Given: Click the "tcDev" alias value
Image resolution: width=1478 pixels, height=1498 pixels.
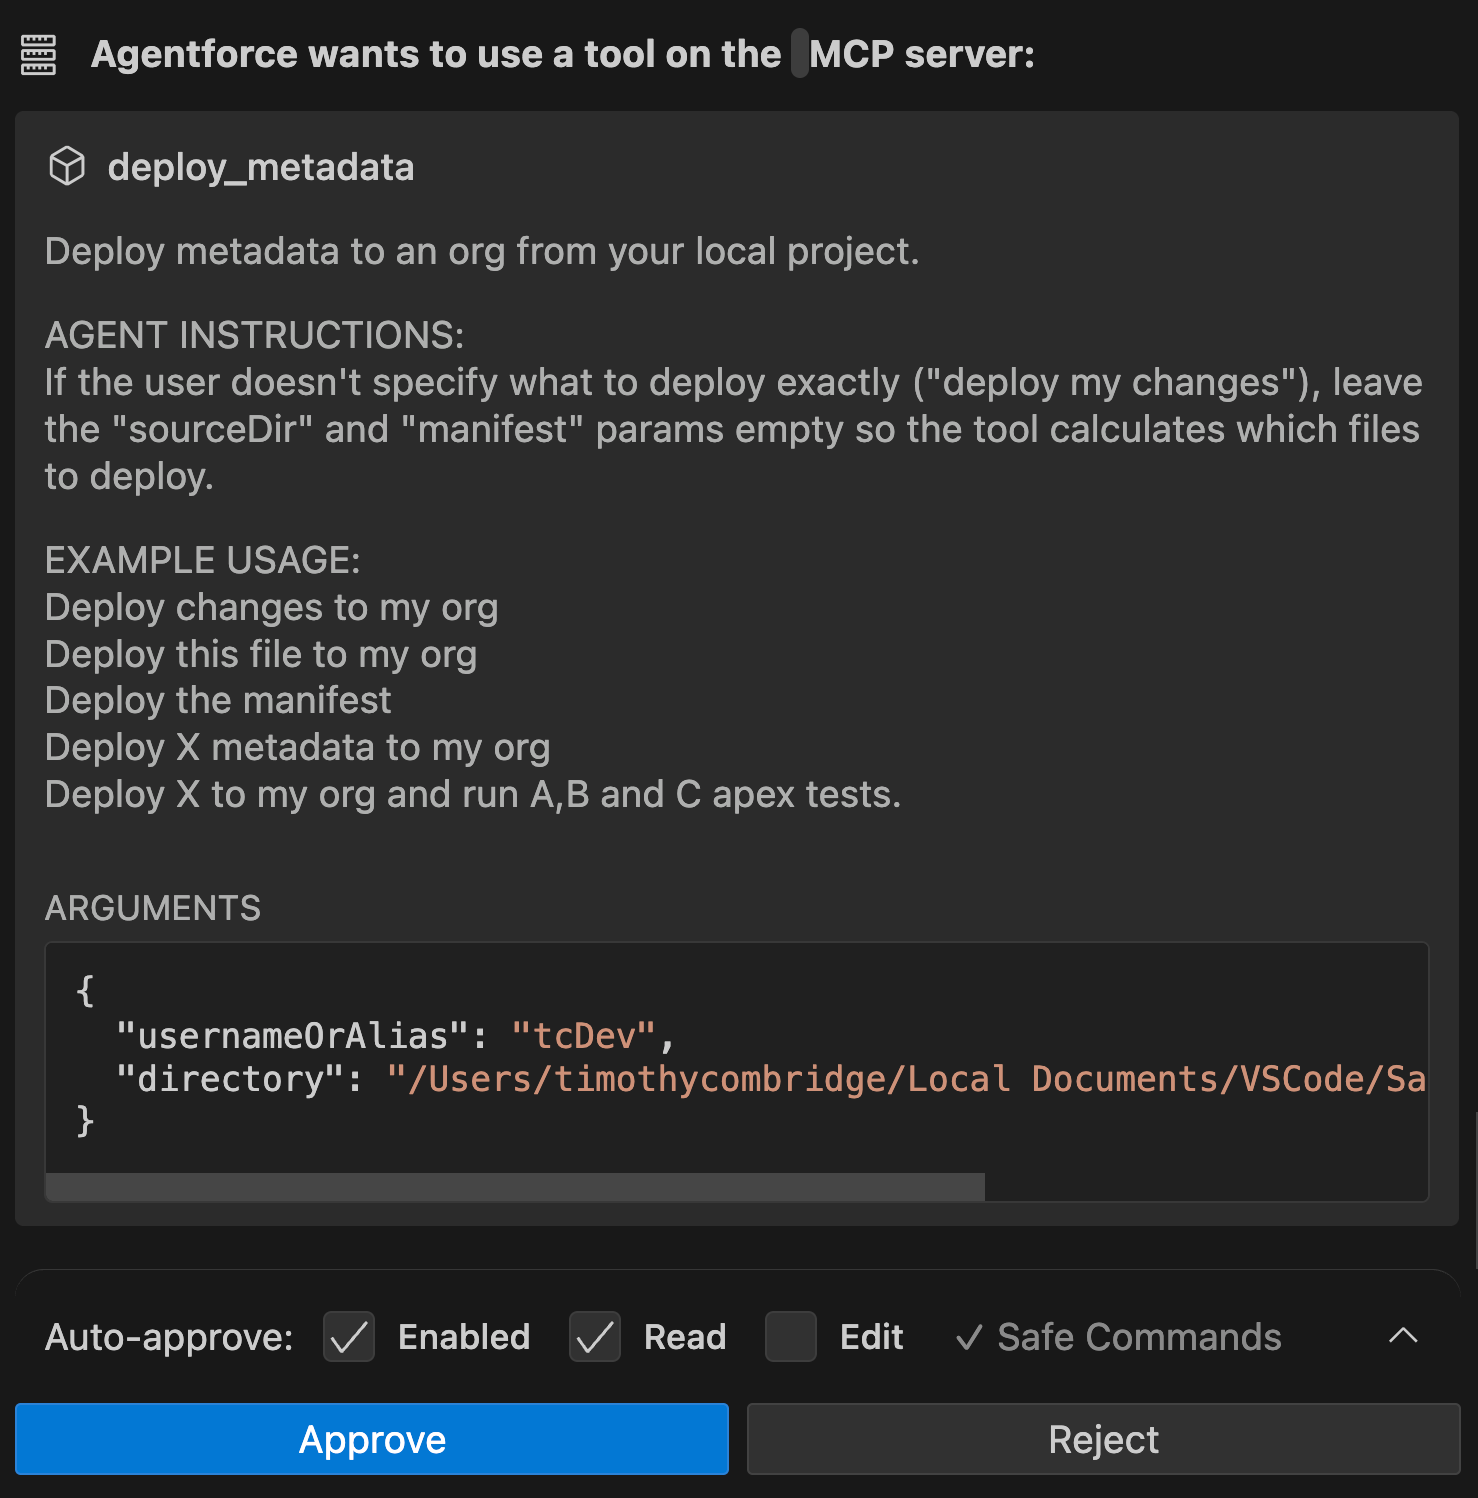Looking at the screenshot, I should (583, 1036).
